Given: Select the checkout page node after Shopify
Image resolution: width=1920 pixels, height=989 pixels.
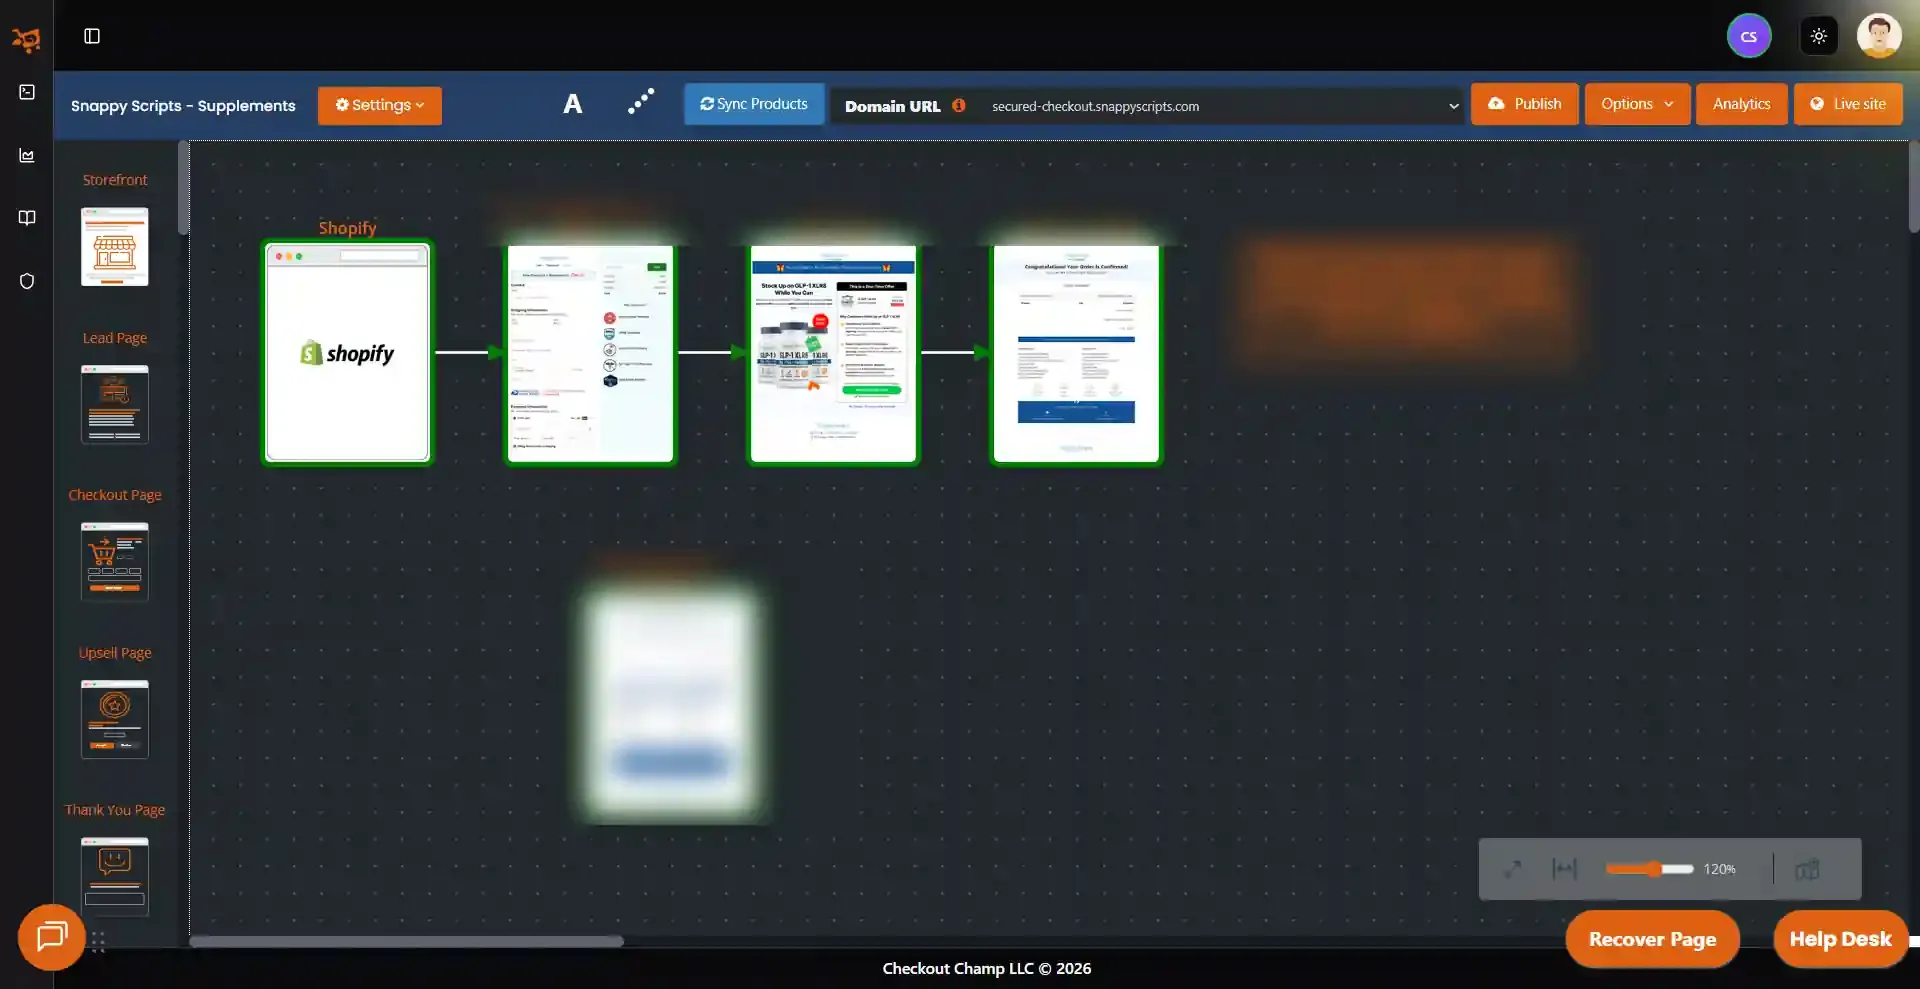Looking at the screenshot, I should pos(590,353).
